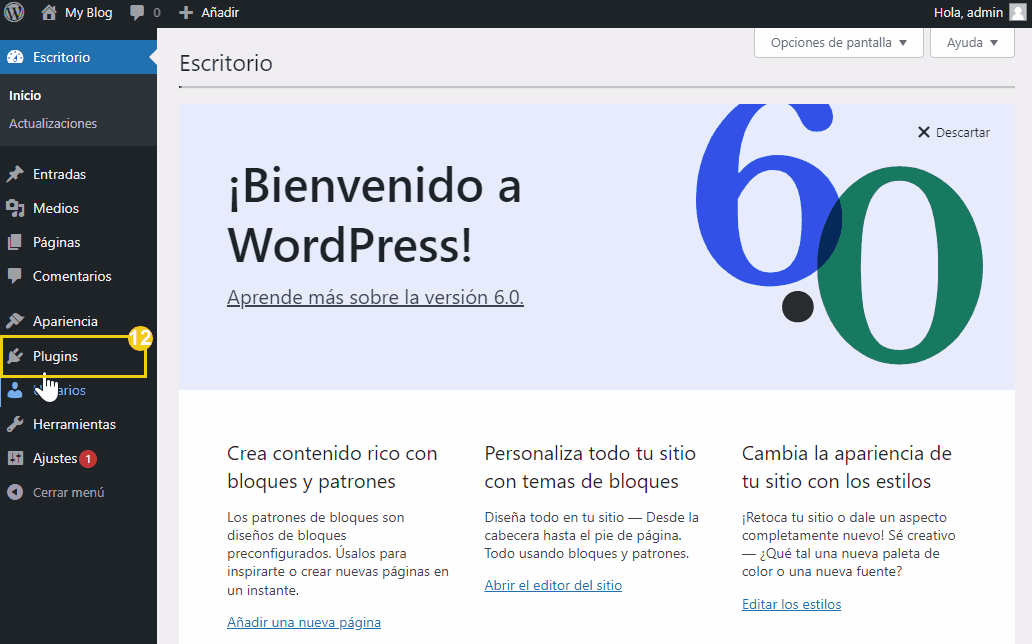This screenshot has height=644, width=1032.
Task: Open the Apariencia menu
Action: (x=78, y=321)
